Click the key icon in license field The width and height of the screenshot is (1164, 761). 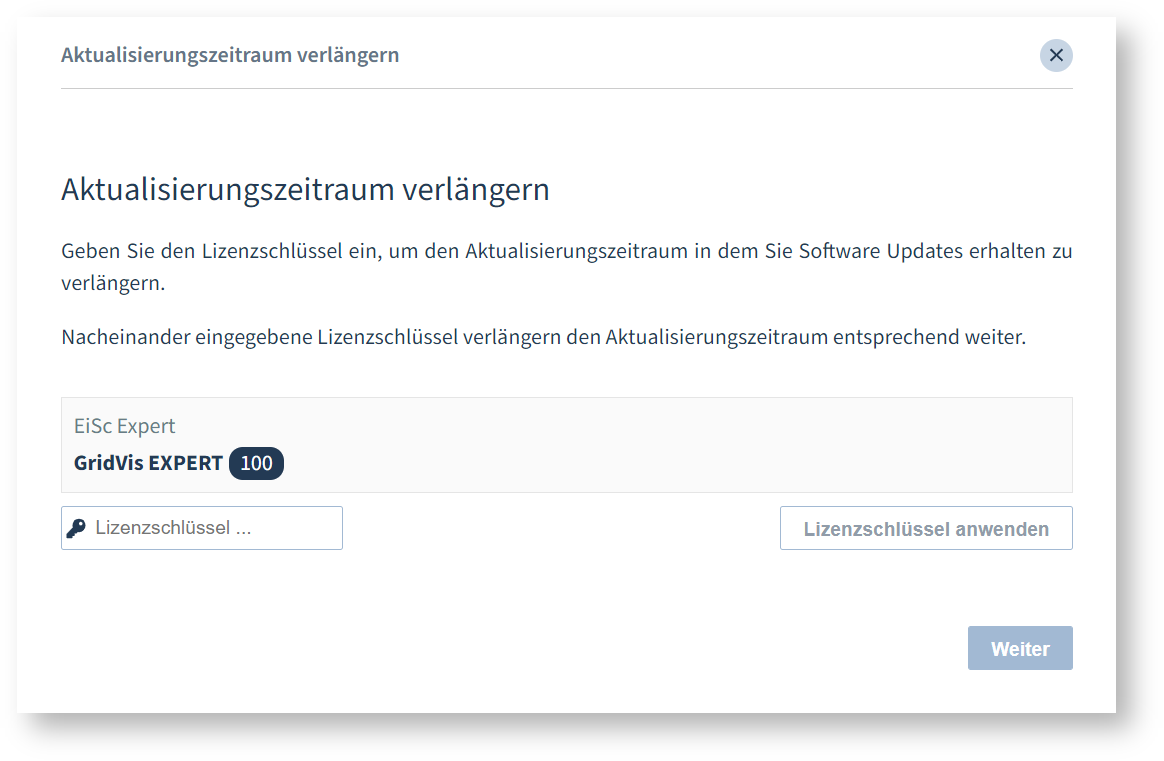76,528
